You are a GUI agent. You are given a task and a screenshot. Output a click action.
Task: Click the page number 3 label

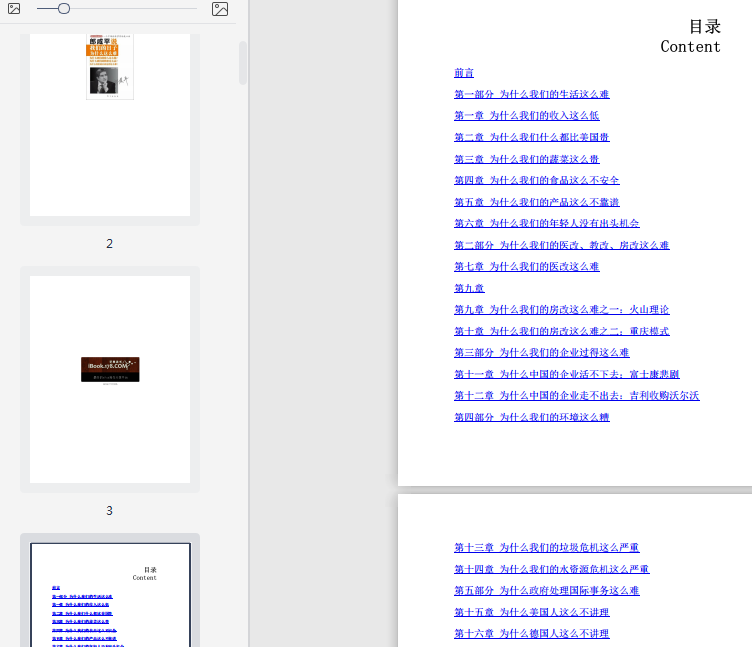pyautogui.click(x=109, y=511)
